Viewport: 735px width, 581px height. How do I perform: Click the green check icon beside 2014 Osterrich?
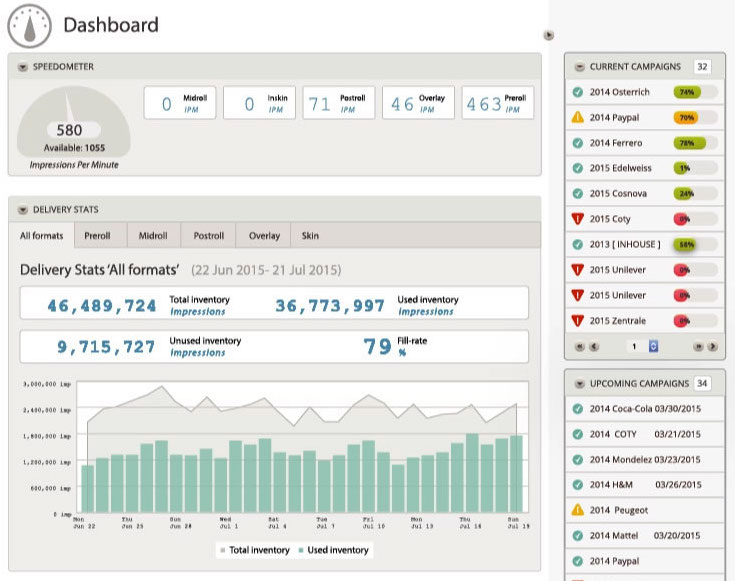coord(577,92)
